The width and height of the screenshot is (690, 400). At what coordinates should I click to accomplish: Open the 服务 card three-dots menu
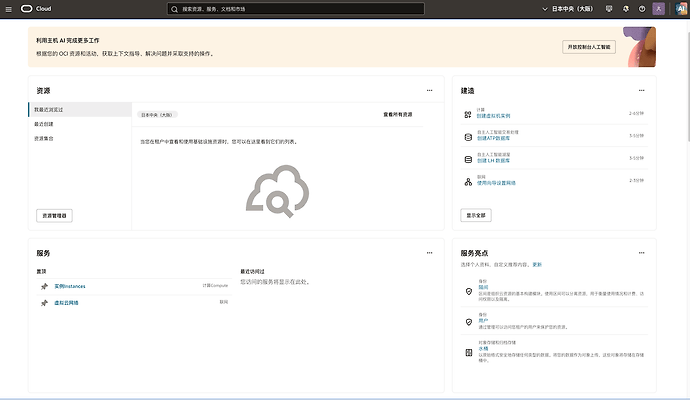[x=429, y=253]
